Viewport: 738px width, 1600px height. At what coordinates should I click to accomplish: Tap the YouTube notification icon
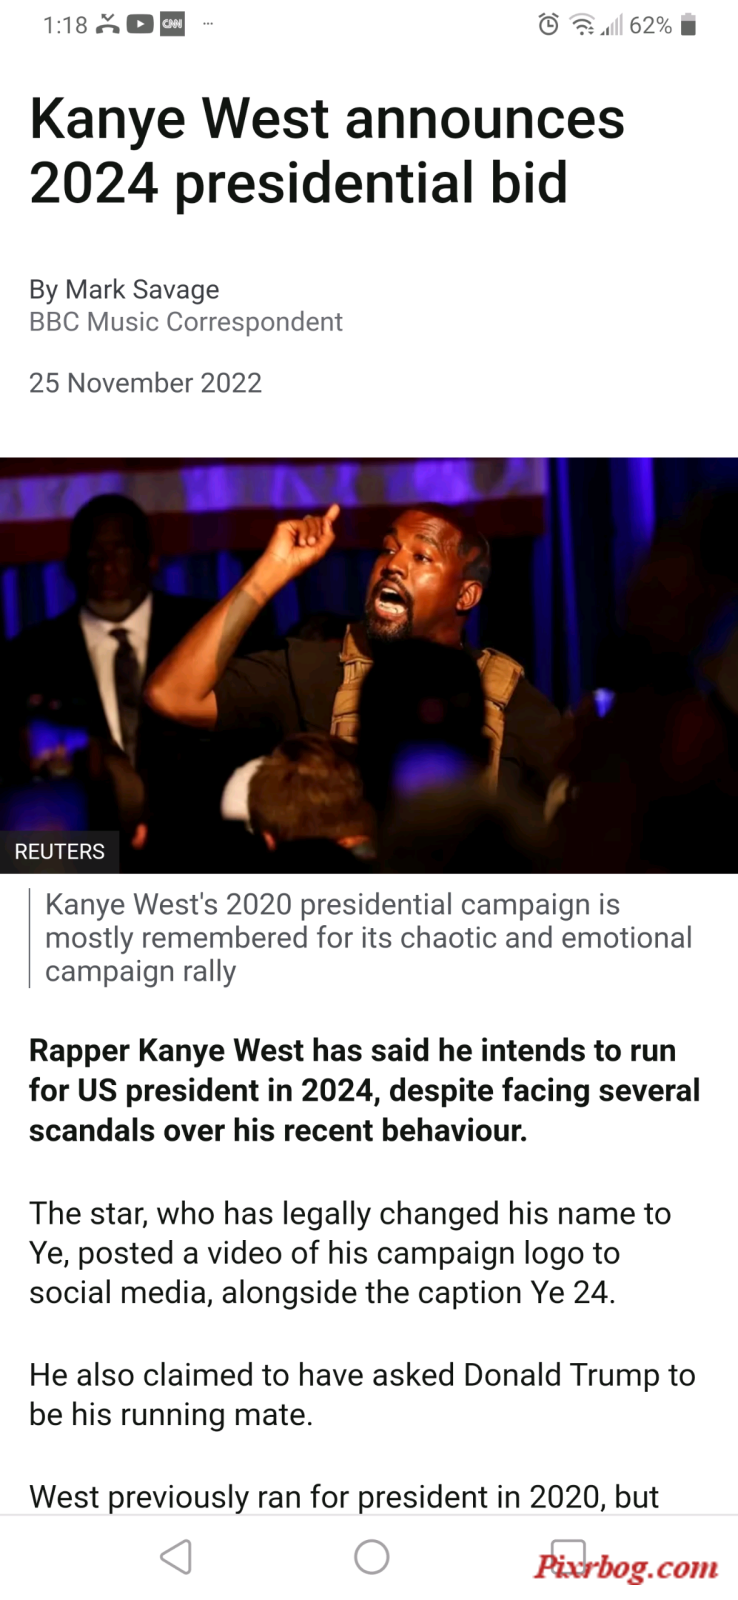click(140, 25)
